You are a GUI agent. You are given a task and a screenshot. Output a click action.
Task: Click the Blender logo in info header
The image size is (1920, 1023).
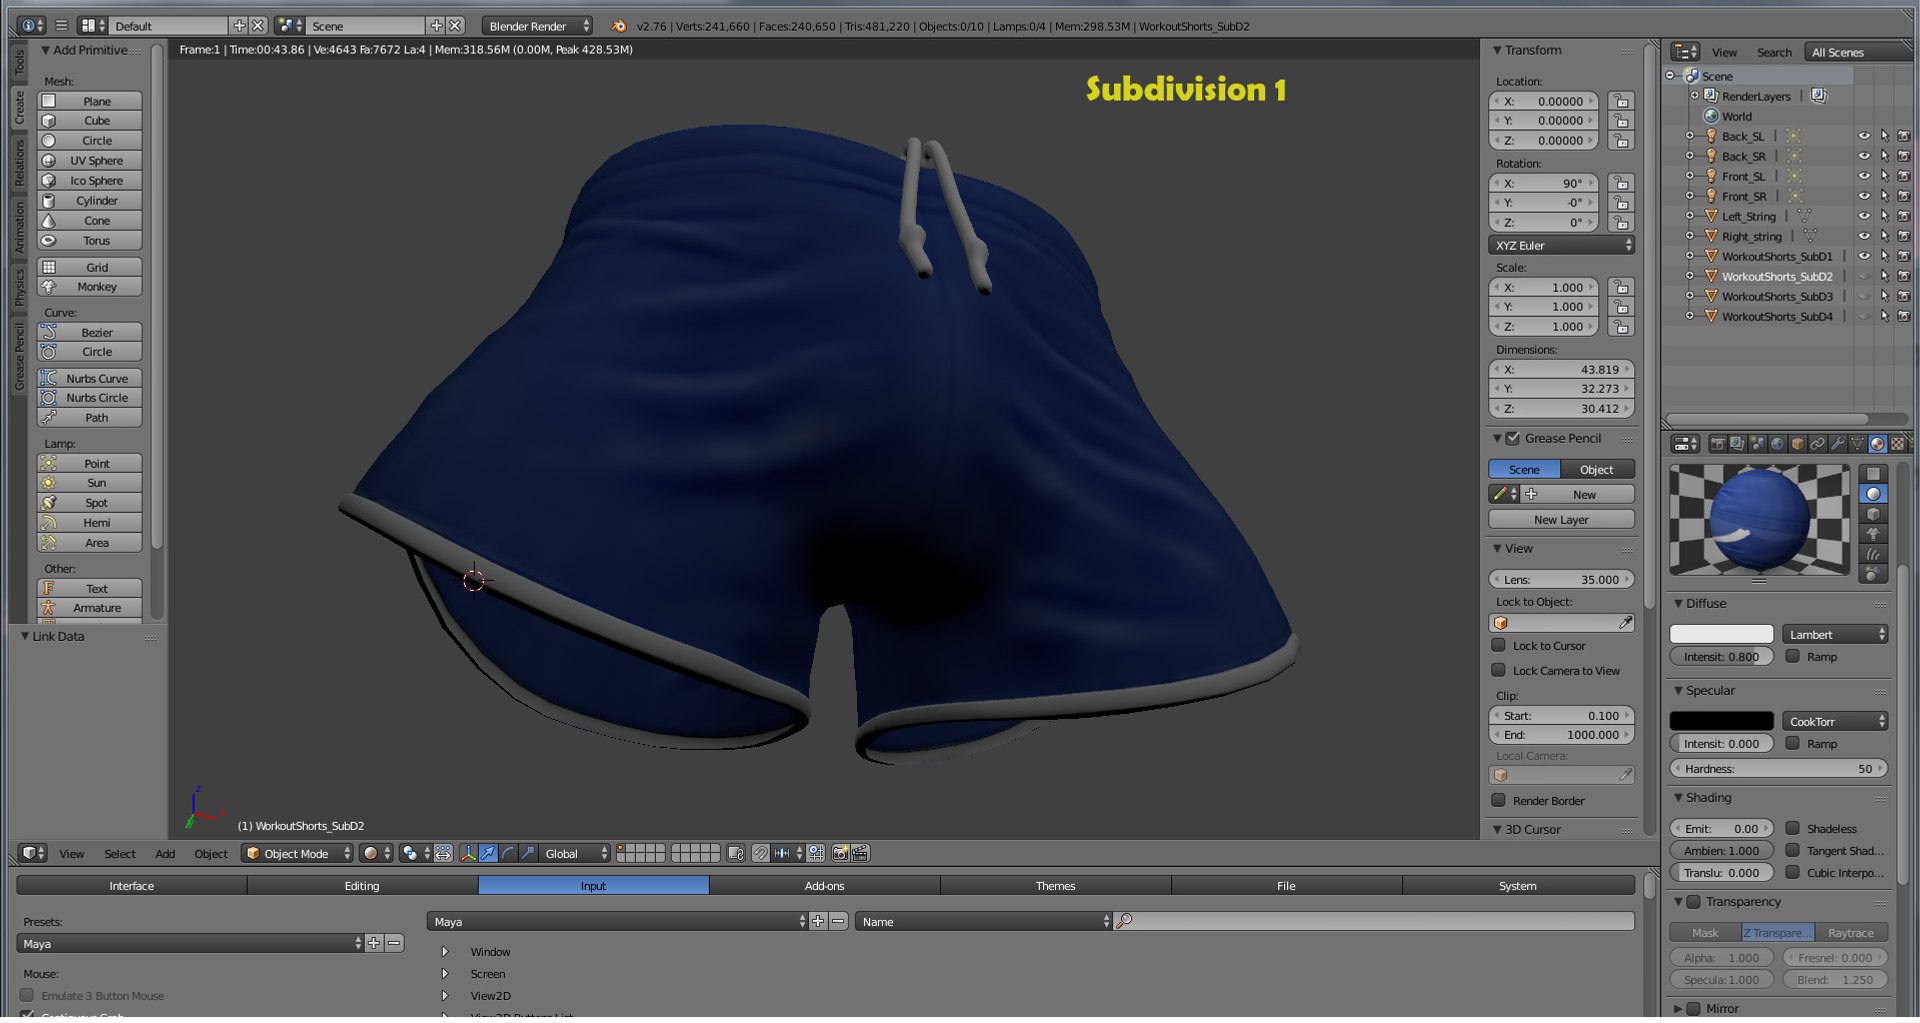[619, 26]
